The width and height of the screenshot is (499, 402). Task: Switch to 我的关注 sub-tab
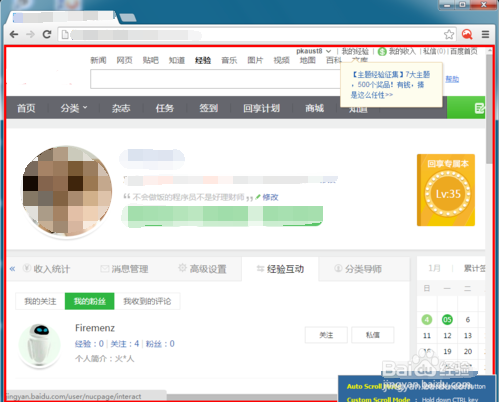40,301
